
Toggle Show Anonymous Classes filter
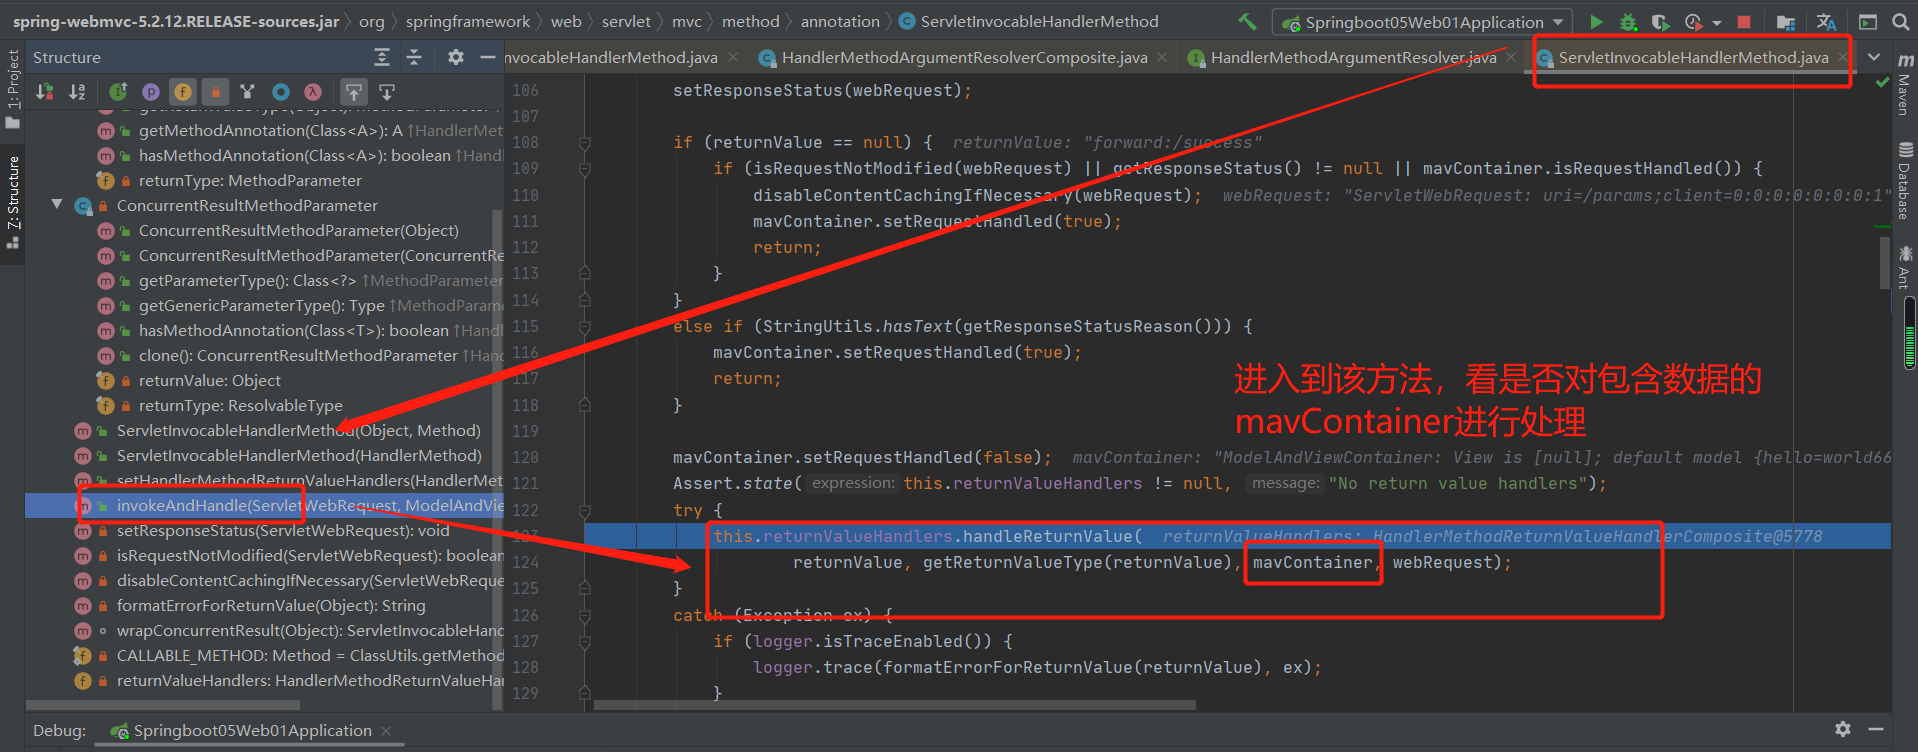coord(281,92)
